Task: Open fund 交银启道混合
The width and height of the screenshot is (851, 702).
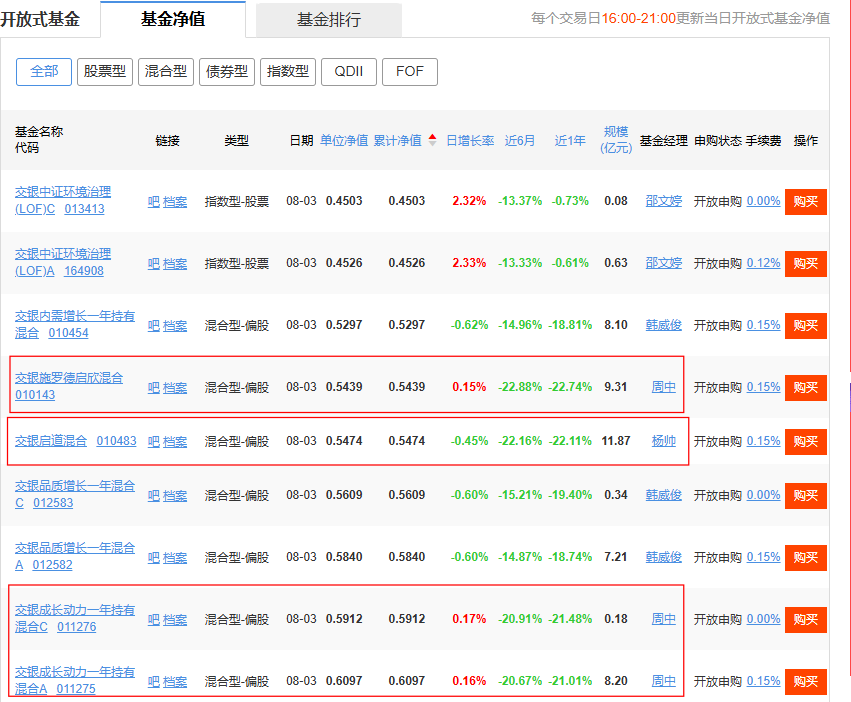Action: [51, 441]
